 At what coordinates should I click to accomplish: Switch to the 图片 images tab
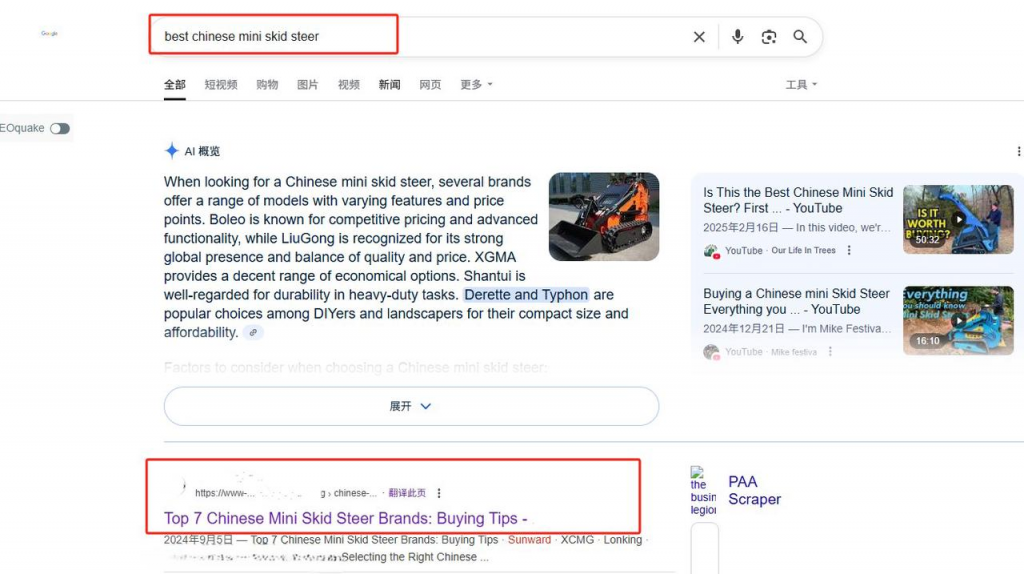point(308,85)
